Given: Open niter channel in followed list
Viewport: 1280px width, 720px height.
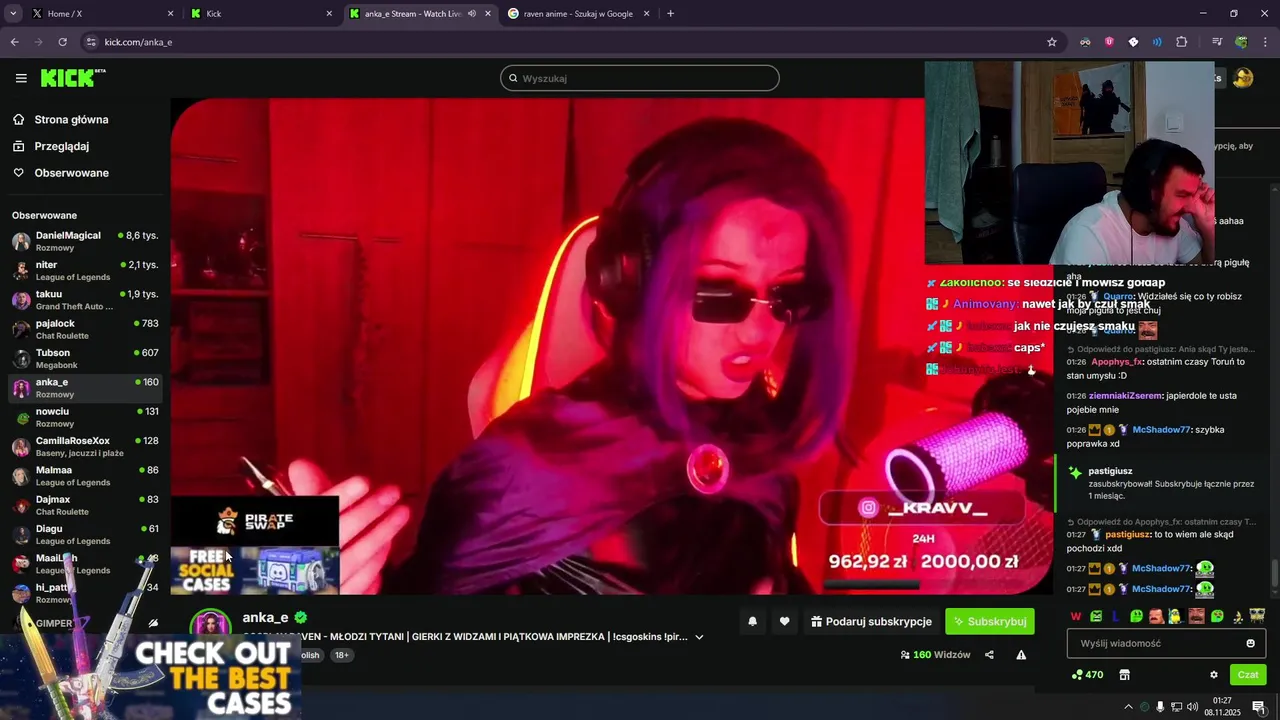Looking at the screenshot, I should coord(84,270).
